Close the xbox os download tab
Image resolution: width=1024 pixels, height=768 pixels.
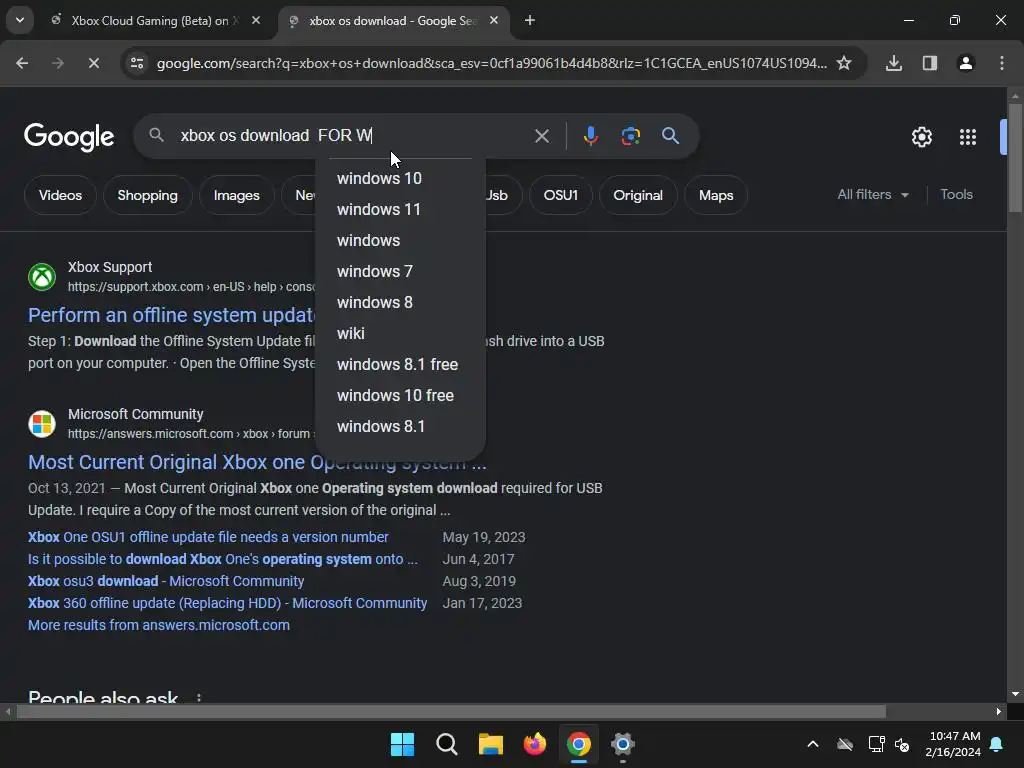coord(494,21)
